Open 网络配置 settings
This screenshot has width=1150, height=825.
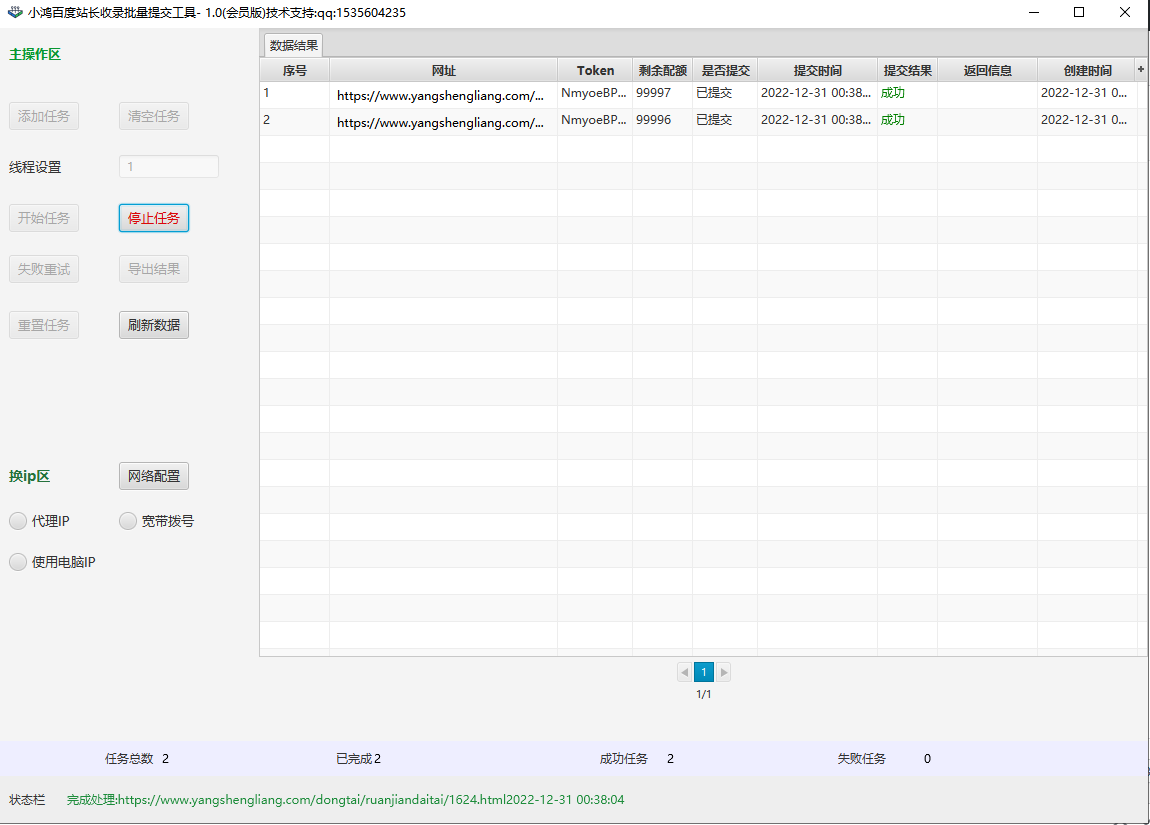tap(154, 476)
